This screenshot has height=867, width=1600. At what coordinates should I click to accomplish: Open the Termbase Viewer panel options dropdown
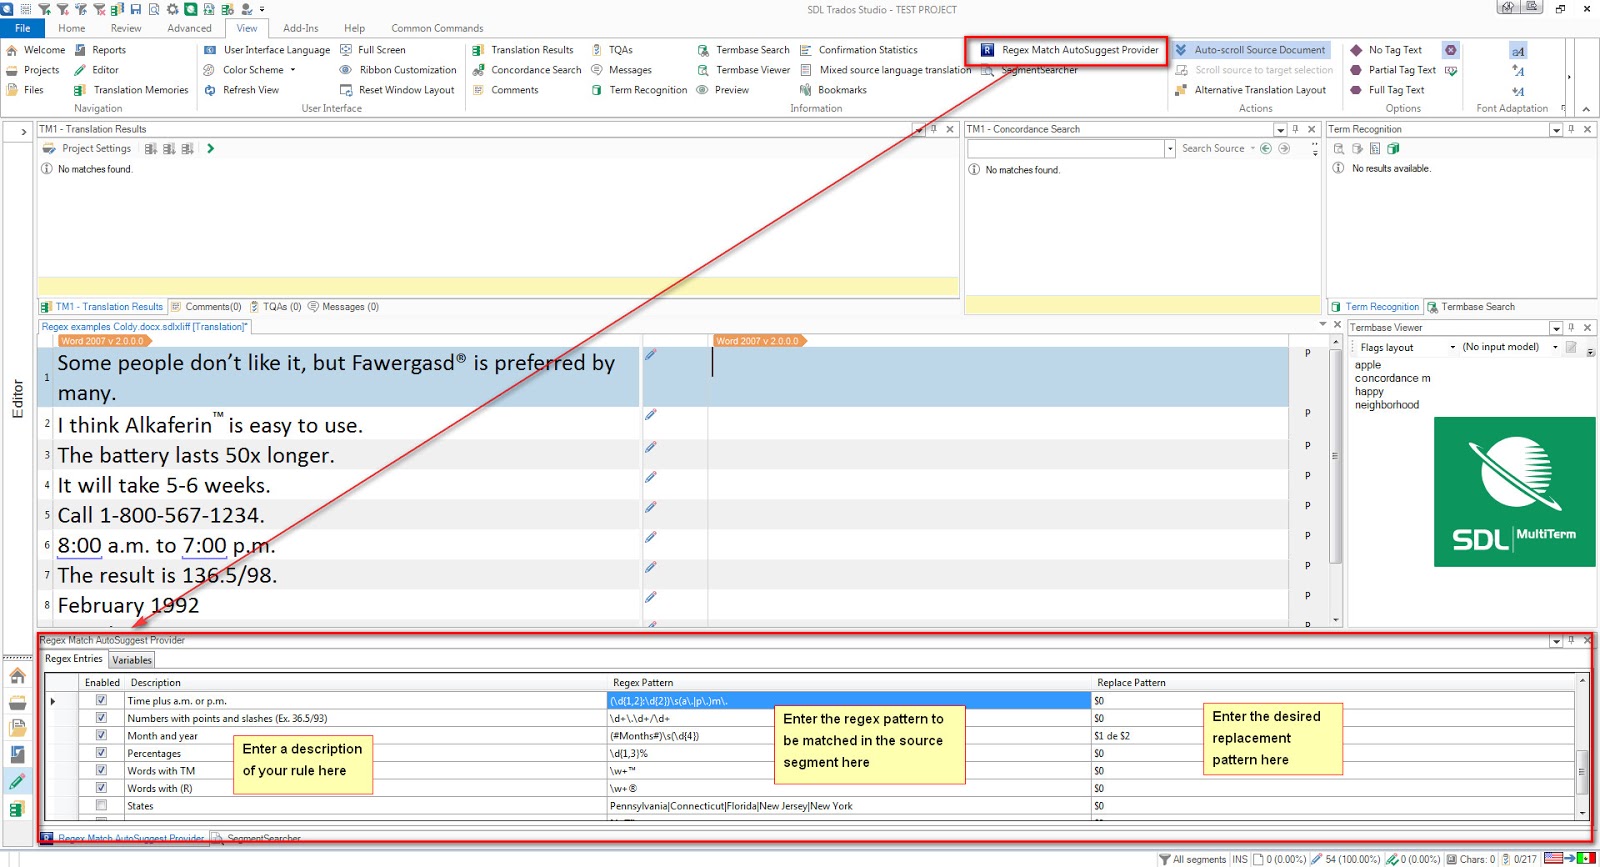tap(1556, 328)
